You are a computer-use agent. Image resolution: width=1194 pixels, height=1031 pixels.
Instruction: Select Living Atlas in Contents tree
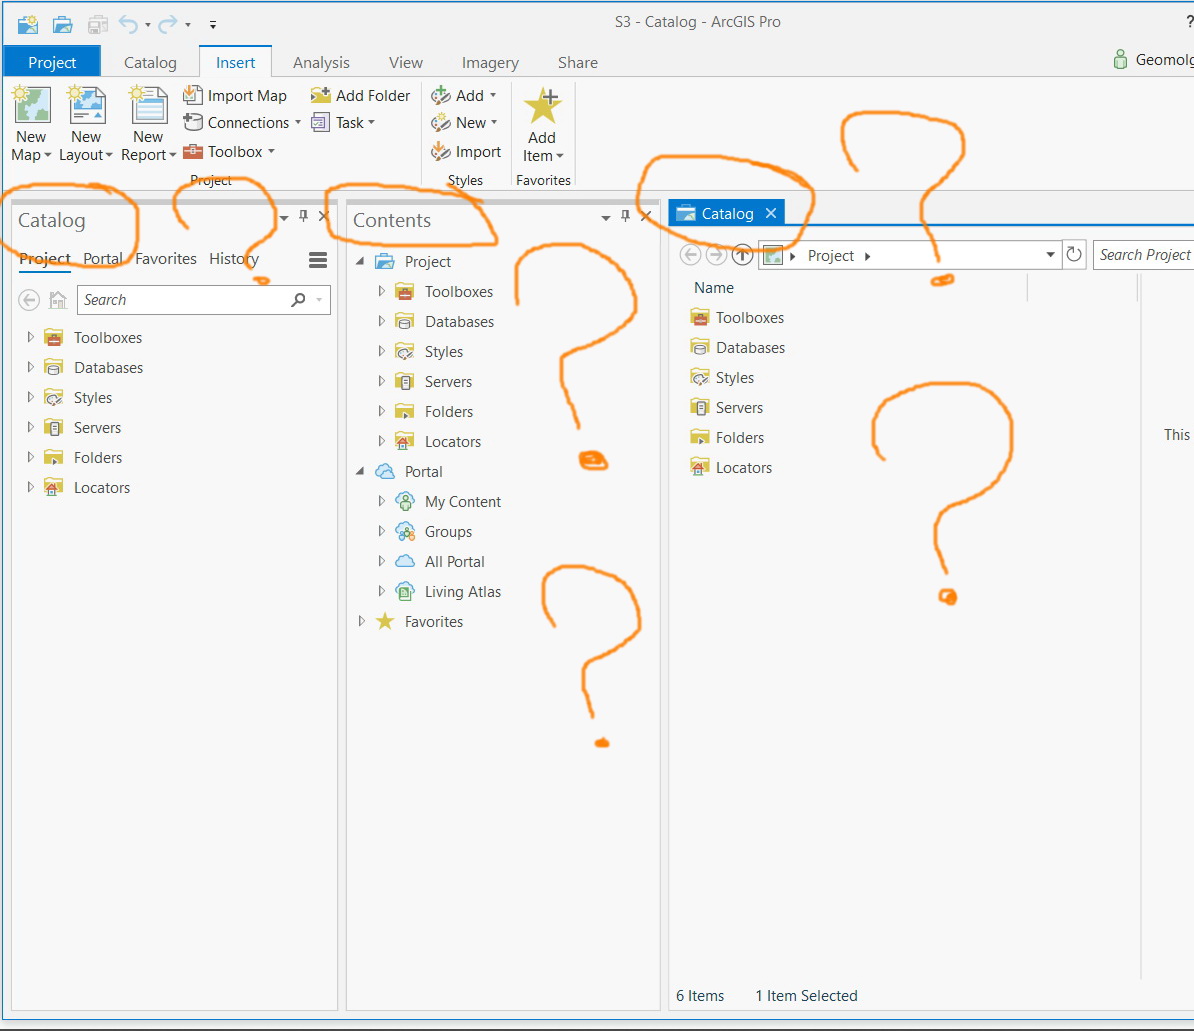tap(462, 592)
